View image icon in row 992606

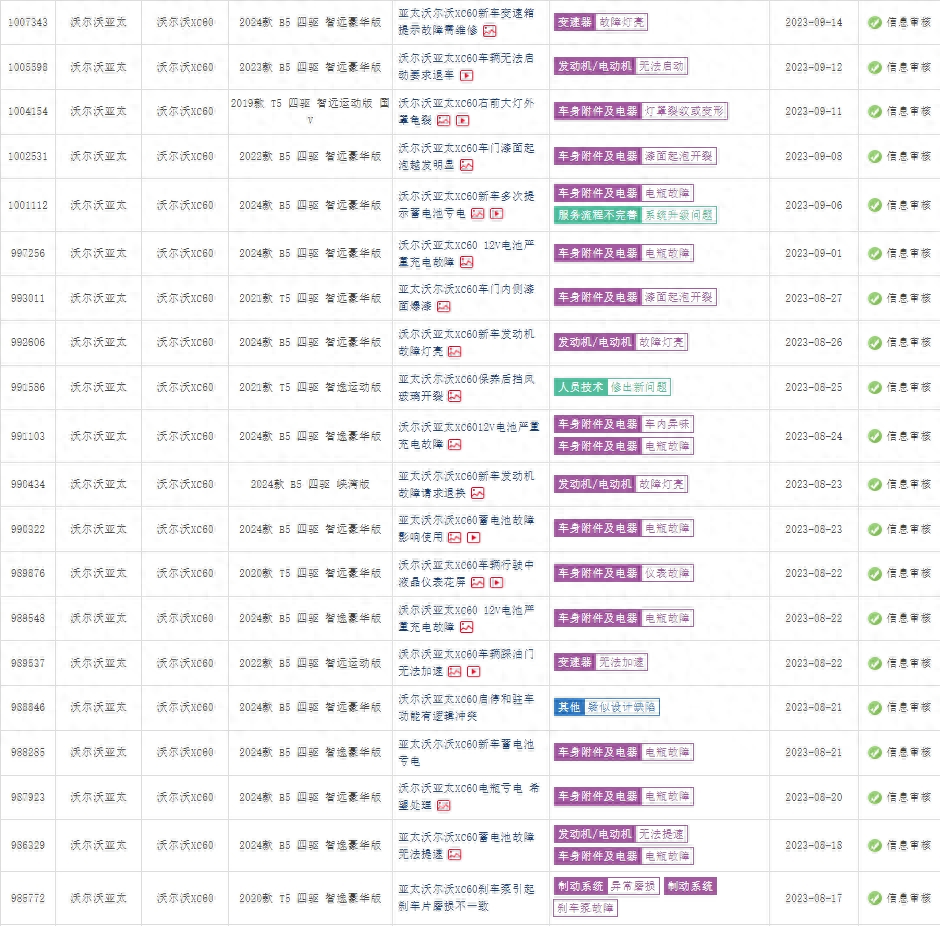(x=455, y=352)
